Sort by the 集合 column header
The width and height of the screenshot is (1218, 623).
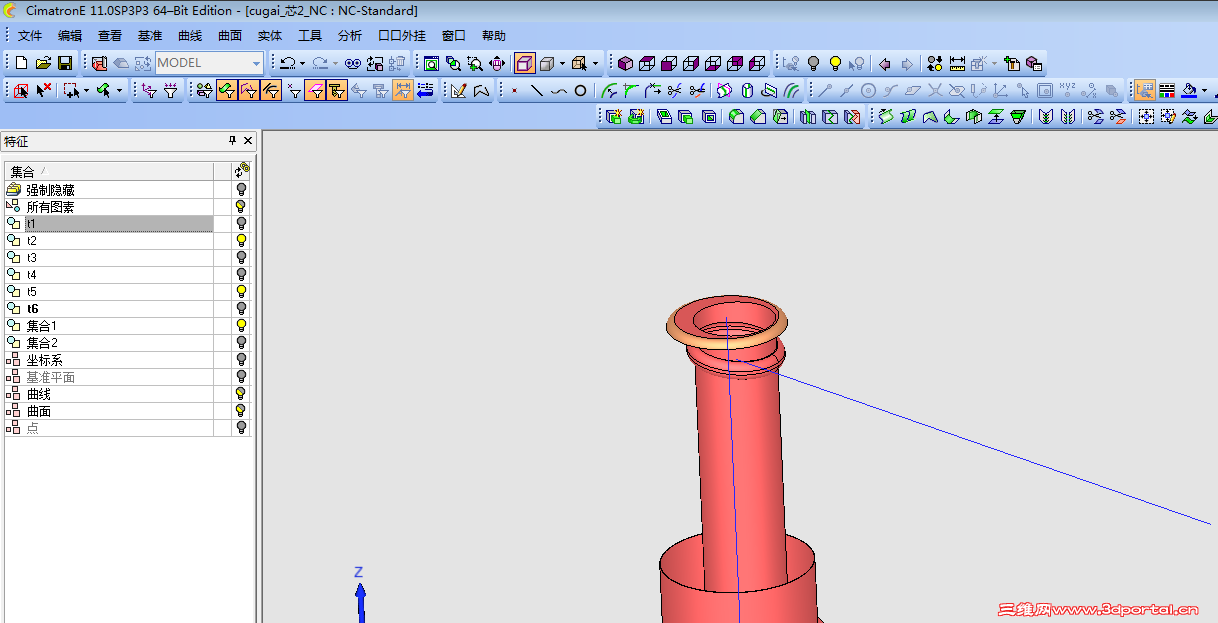point(109,171)
